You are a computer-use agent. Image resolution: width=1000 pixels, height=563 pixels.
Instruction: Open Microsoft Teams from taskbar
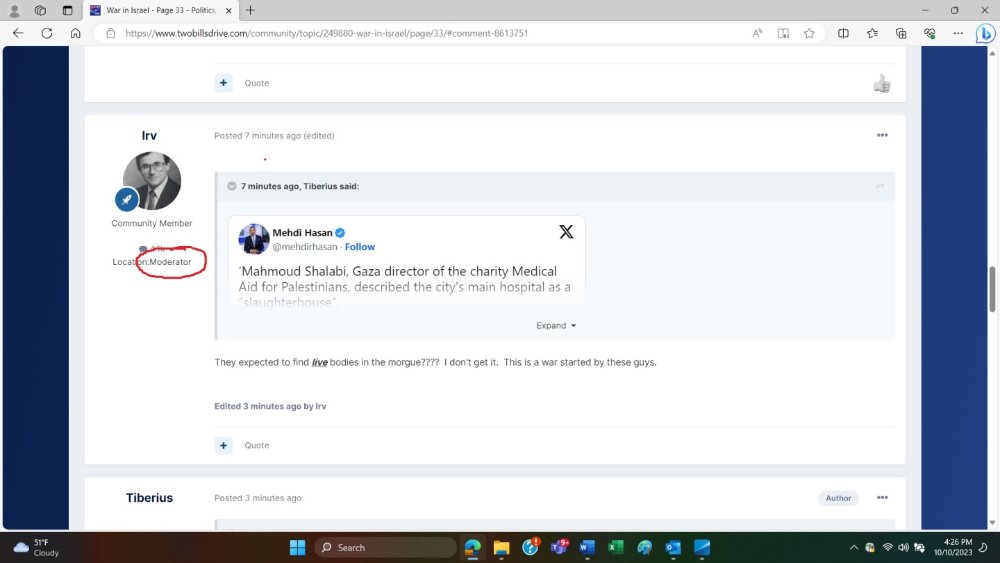559,547
